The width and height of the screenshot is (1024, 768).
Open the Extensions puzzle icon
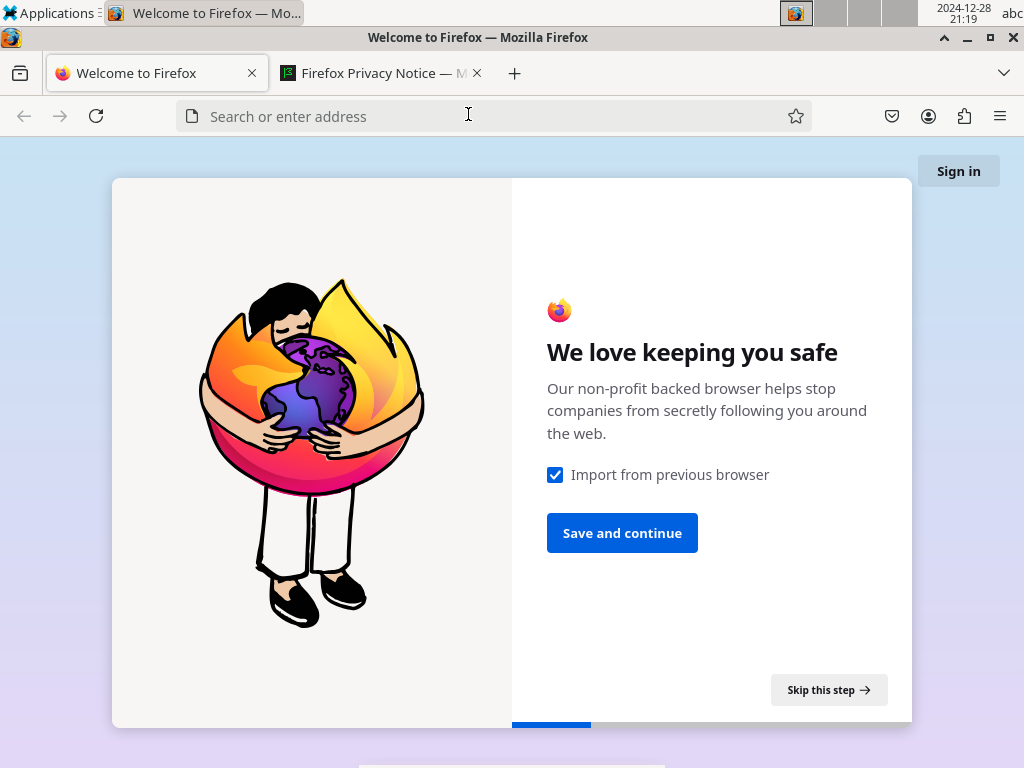pyautogui.click(x=964, y=116)
